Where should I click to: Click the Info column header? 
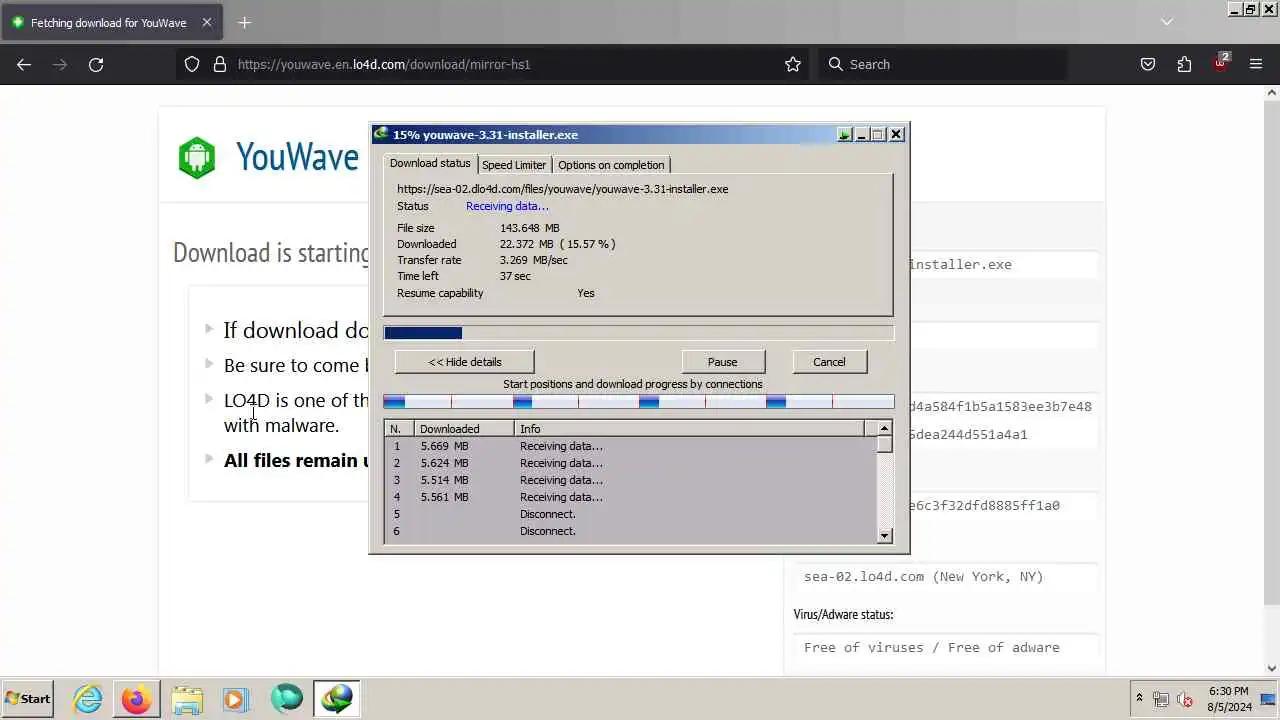click(x=690, y=429)
